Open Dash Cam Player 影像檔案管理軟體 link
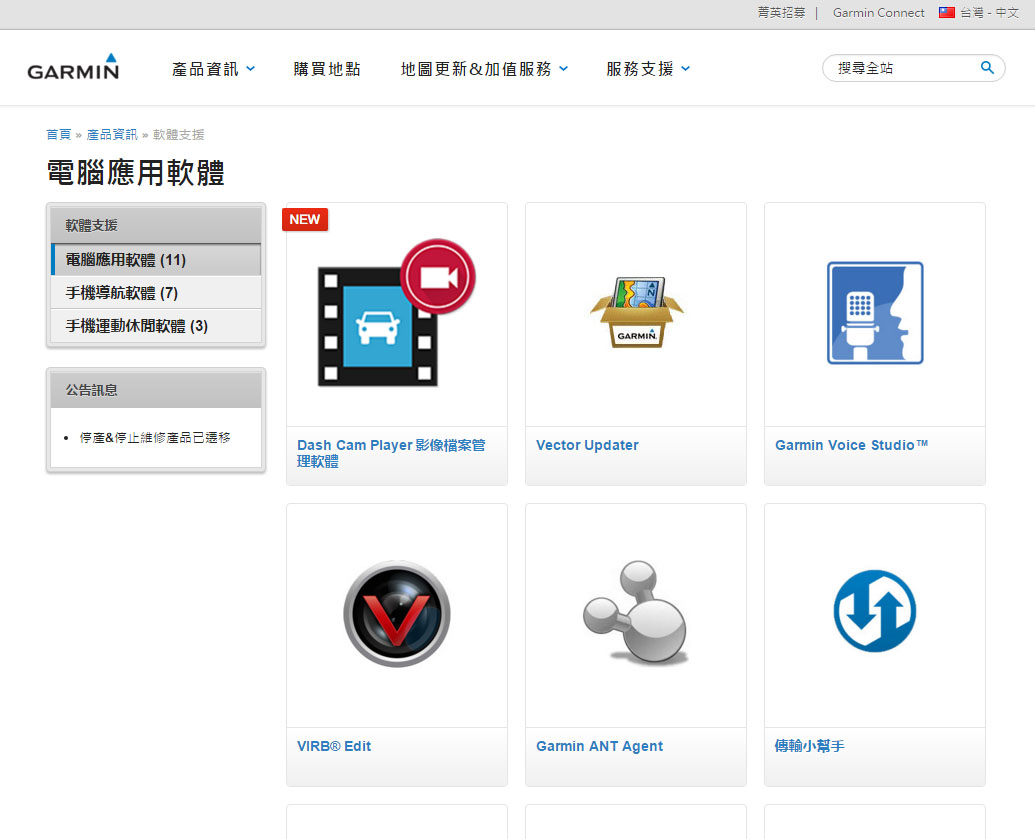The width and height of the screenshot is (1035, 839). click(x=391, y=453)
